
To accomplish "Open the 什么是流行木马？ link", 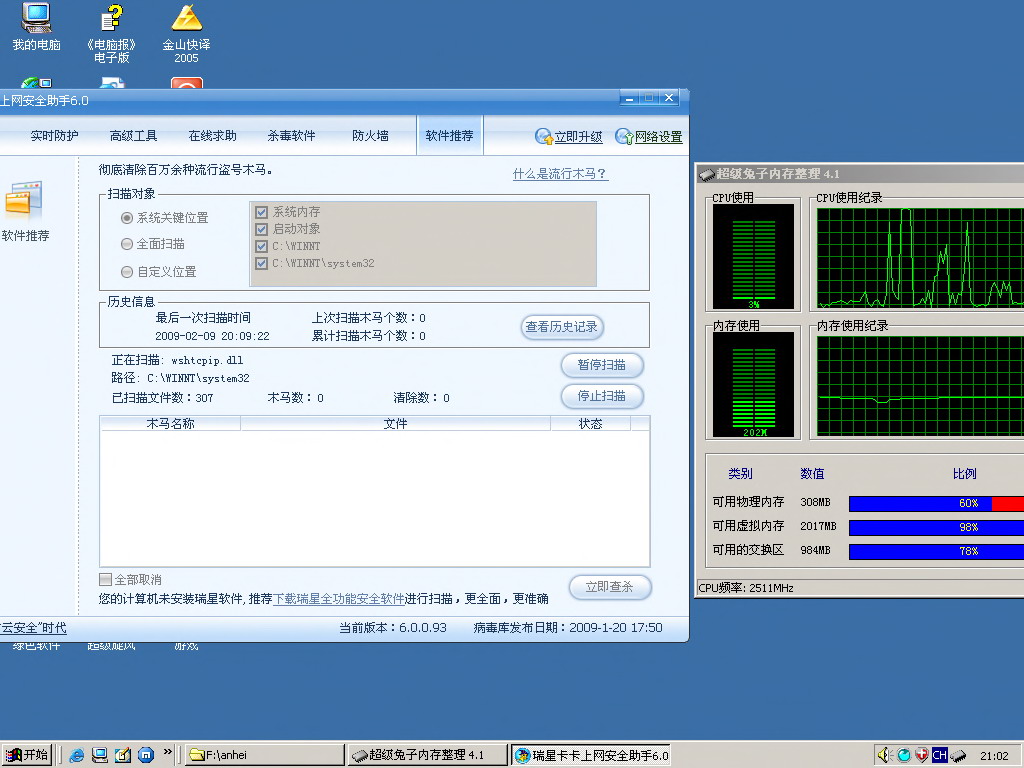I will (x=560, y=174).
